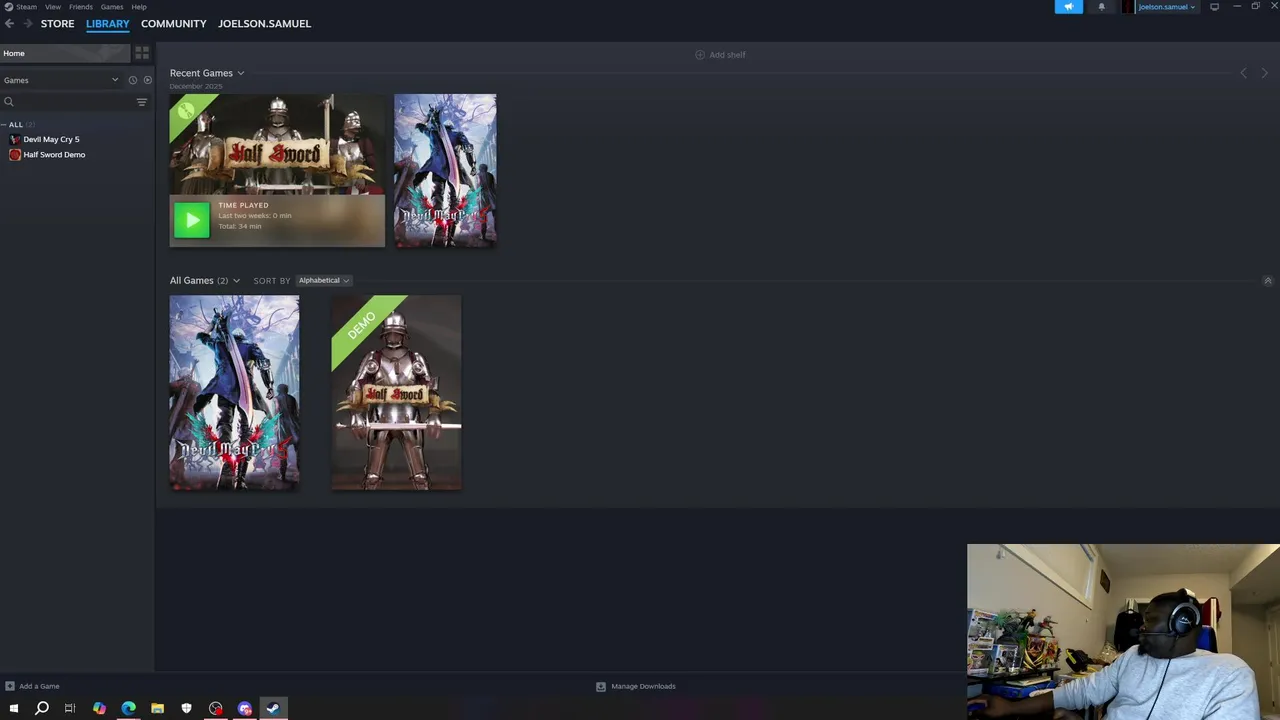Open the Alphabetical sort dropdown
This screenshot has width=1280, height=720.
click(324, 281)
